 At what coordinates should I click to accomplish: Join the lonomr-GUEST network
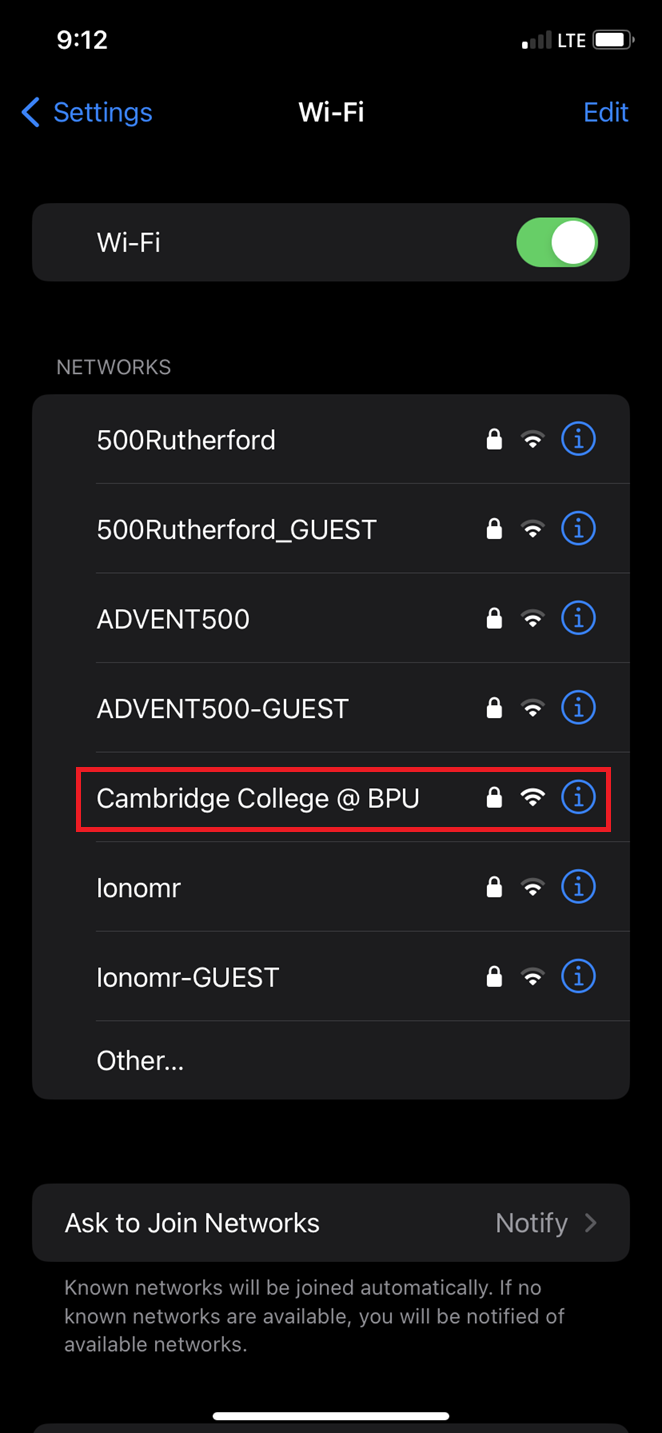point(188,977)
